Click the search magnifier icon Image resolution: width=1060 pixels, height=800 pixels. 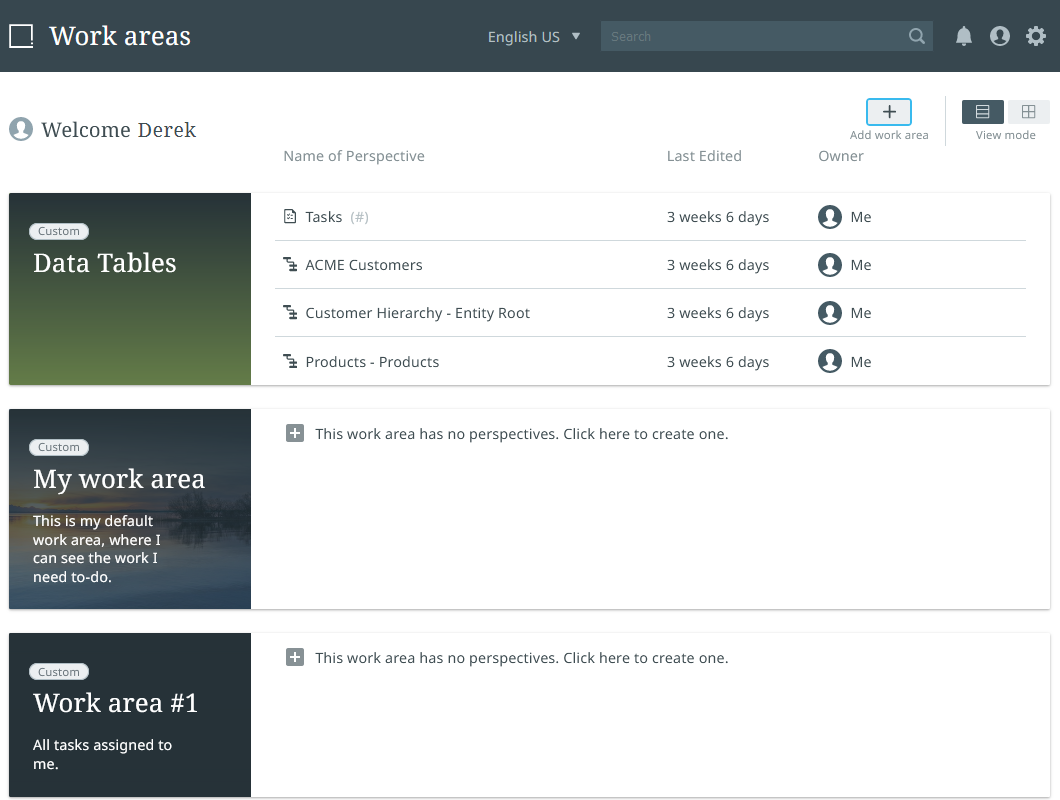[916, 36]
